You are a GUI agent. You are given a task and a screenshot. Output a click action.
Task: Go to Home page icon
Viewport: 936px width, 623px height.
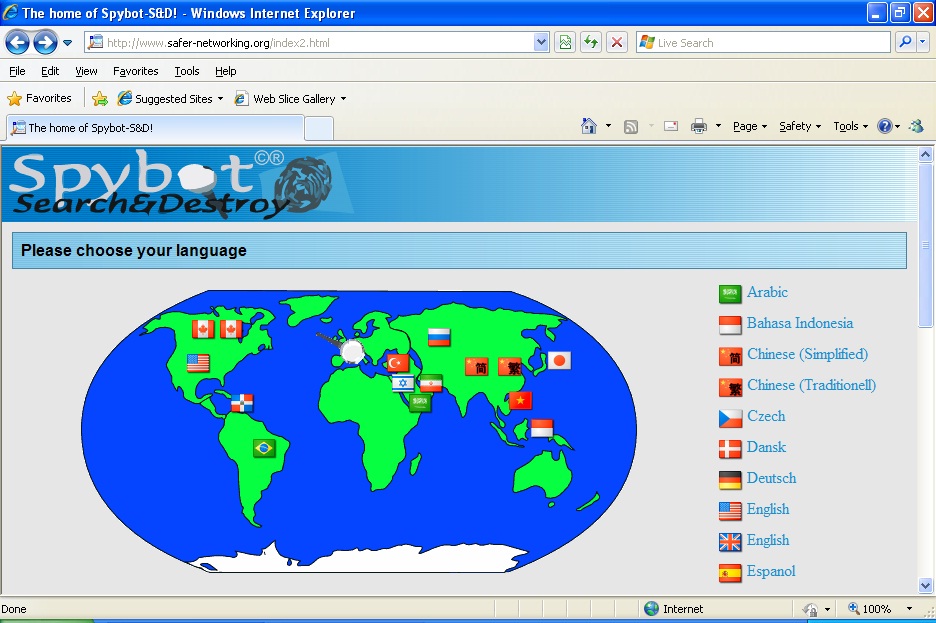click(589, 126)
